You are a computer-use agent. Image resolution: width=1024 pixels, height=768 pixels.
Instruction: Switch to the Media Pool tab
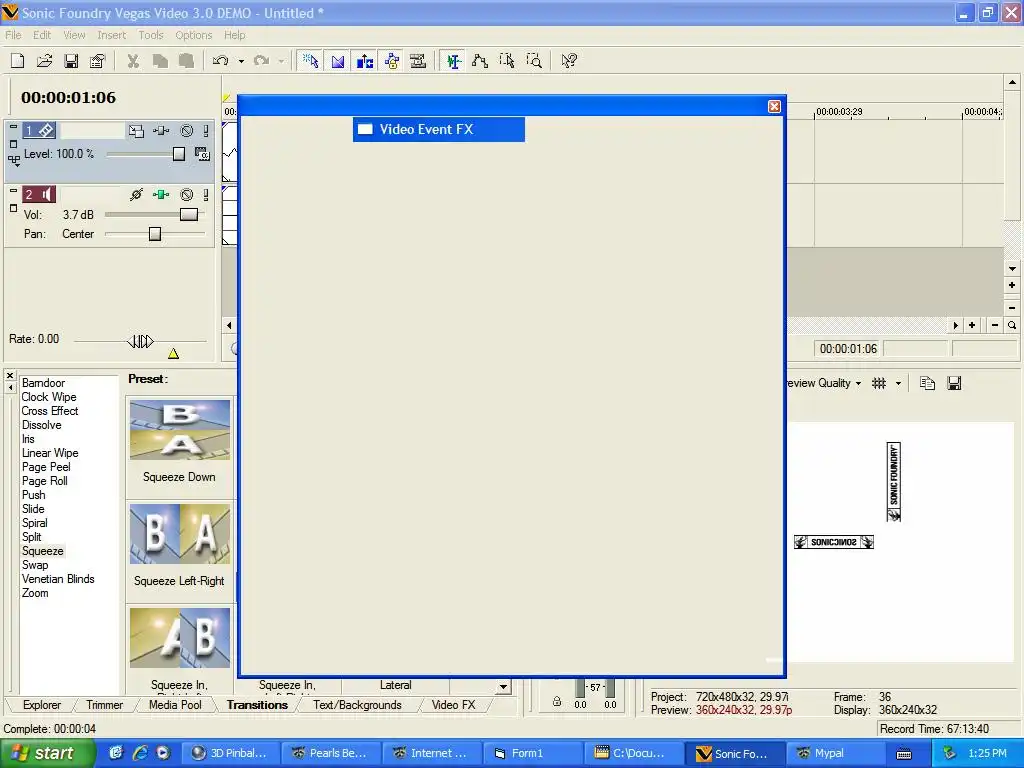click(175, 705)
